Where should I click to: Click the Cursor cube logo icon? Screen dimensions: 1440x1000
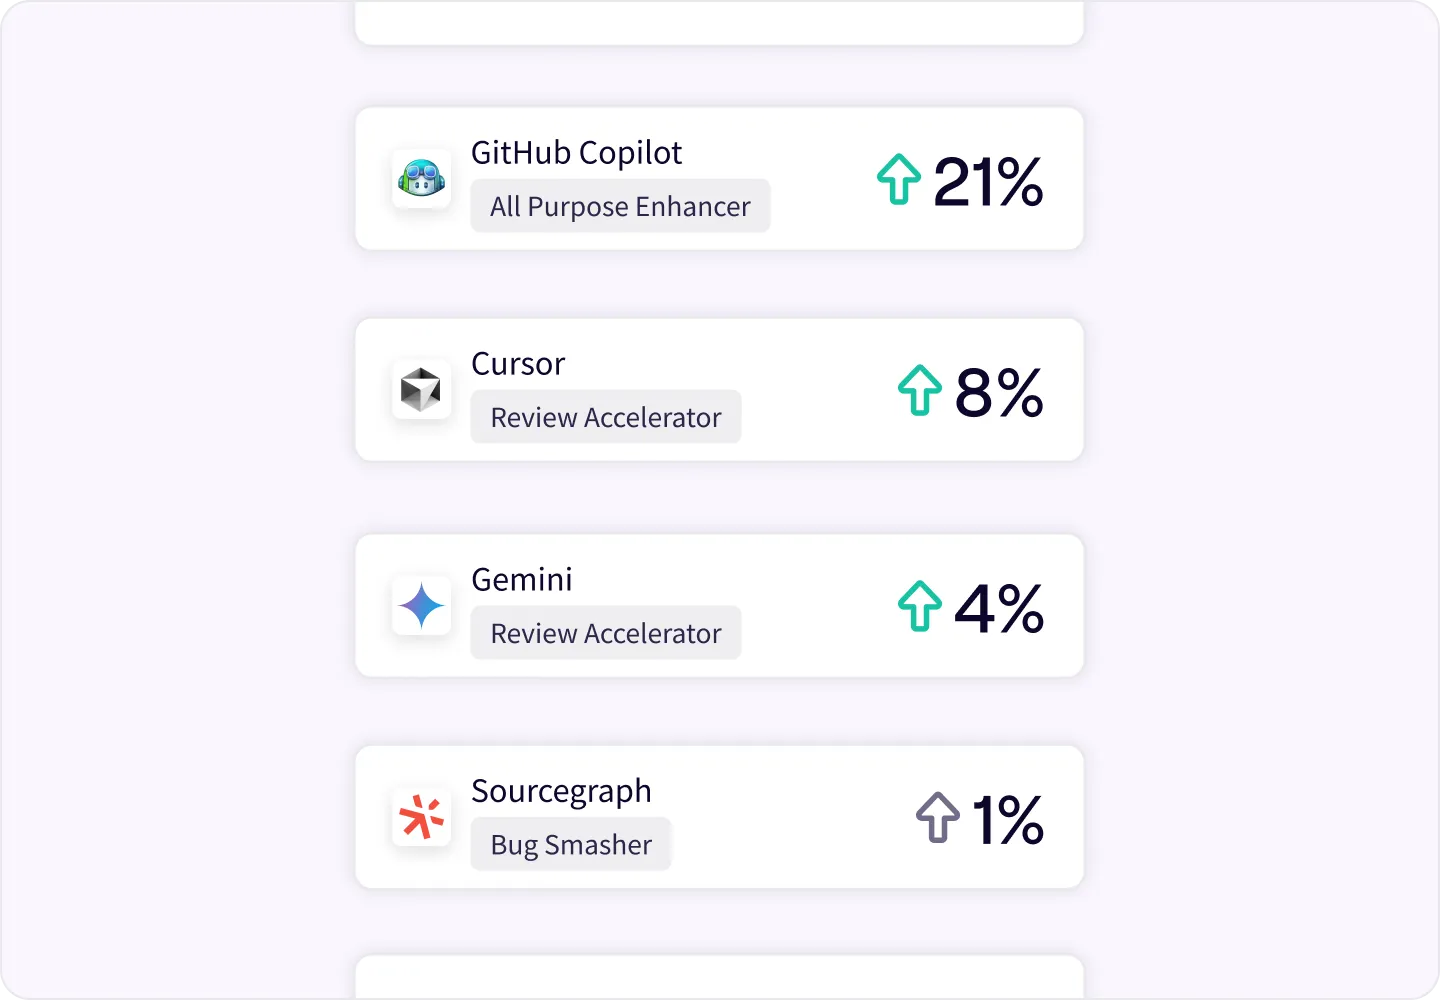tap(421, 390)
